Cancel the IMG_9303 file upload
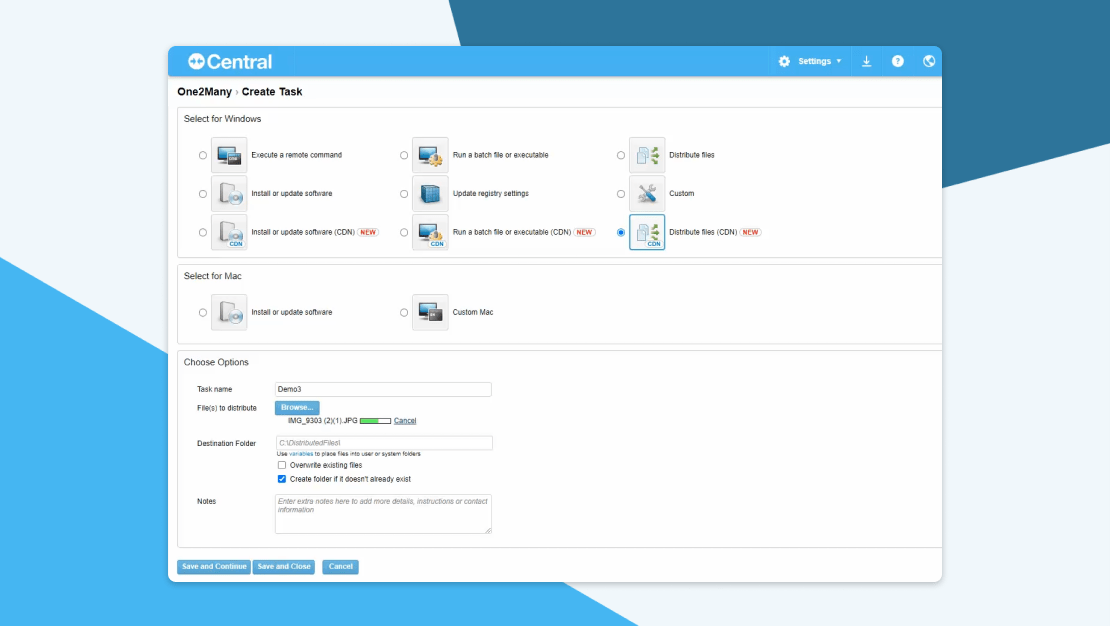The height and width of the screenshot is (626, 1110). (x=405, y=420)
